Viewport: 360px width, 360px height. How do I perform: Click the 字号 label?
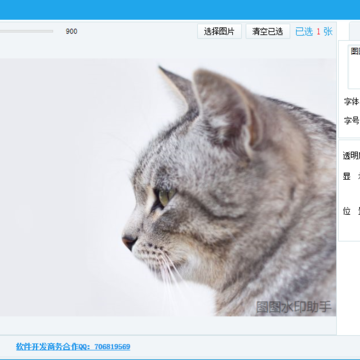(351, 121)
